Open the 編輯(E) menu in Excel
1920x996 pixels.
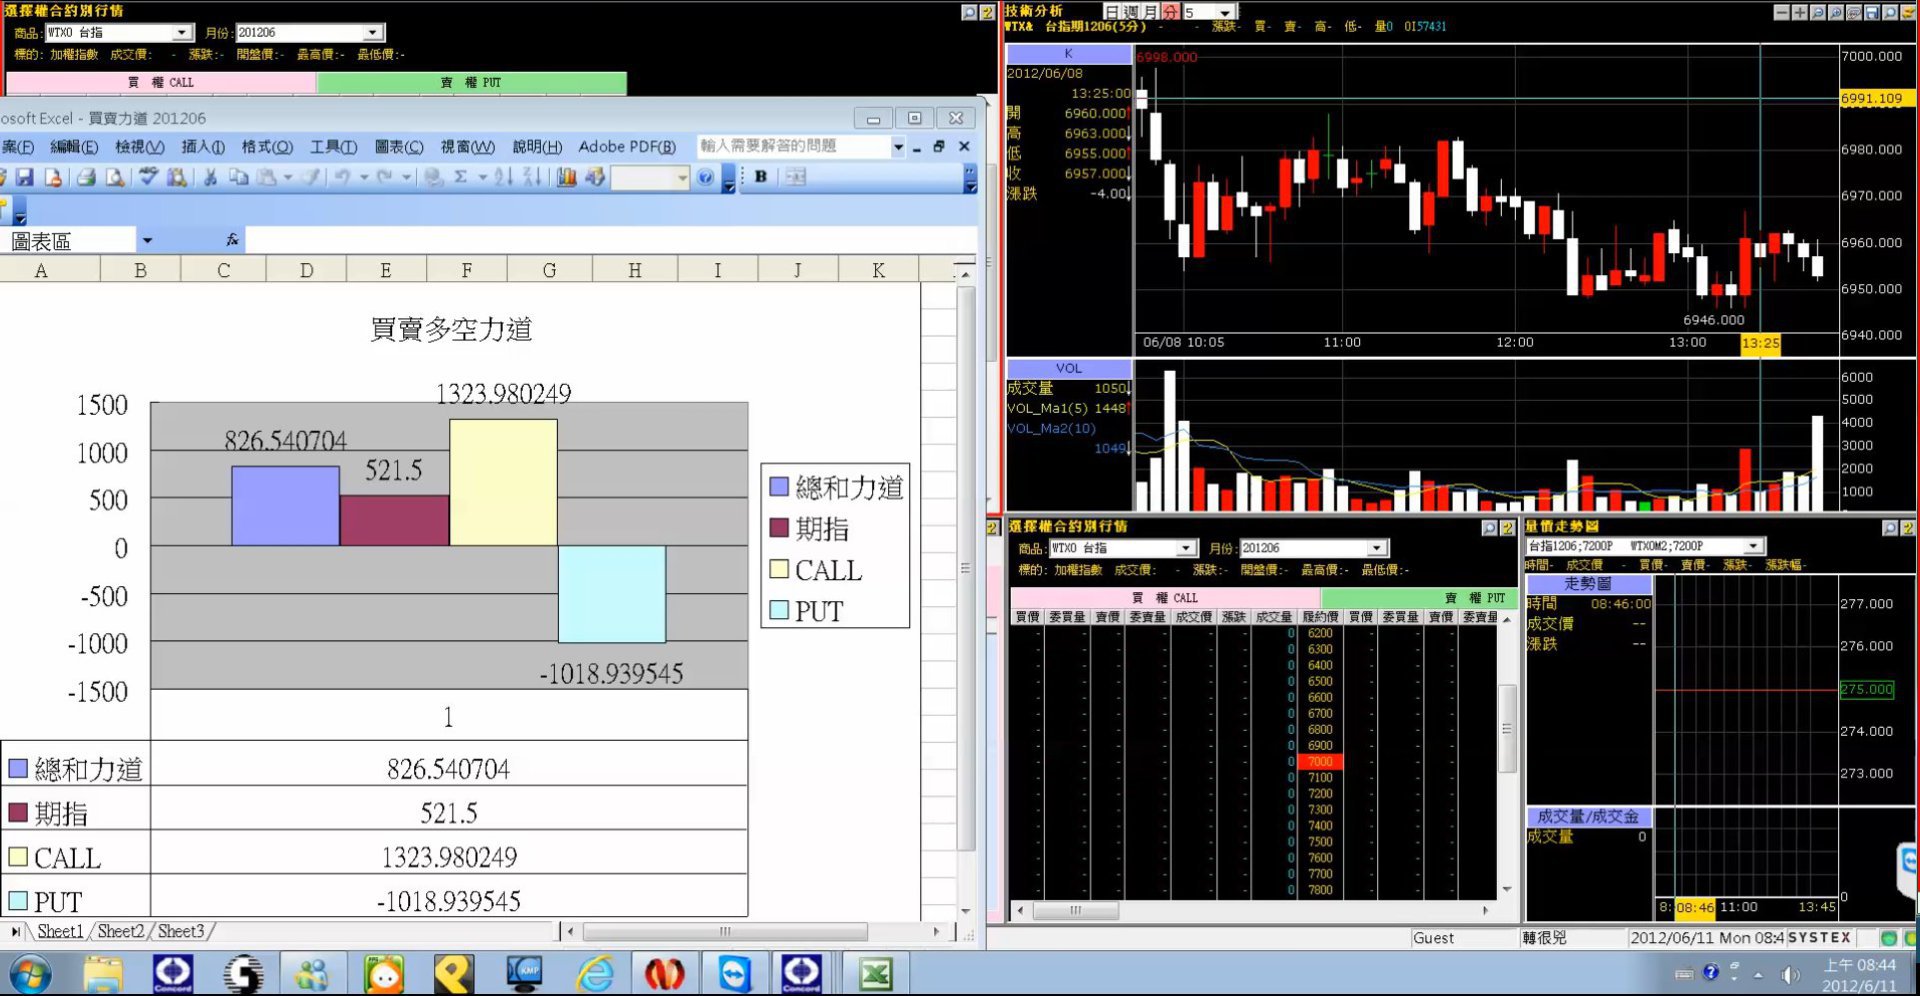74,146
